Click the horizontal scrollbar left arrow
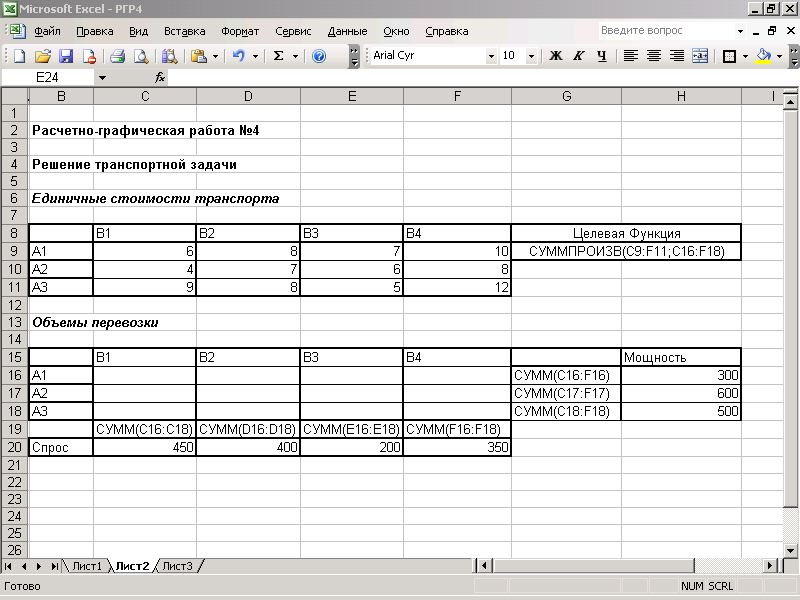This screenshot has width=800, height=600. tap(485, 565)
